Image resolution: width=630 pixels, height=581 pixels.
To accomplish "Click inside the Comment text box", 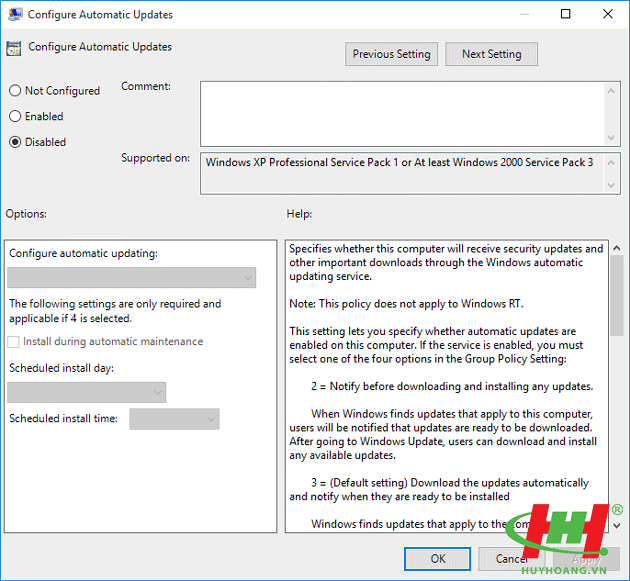I will 402,114.
